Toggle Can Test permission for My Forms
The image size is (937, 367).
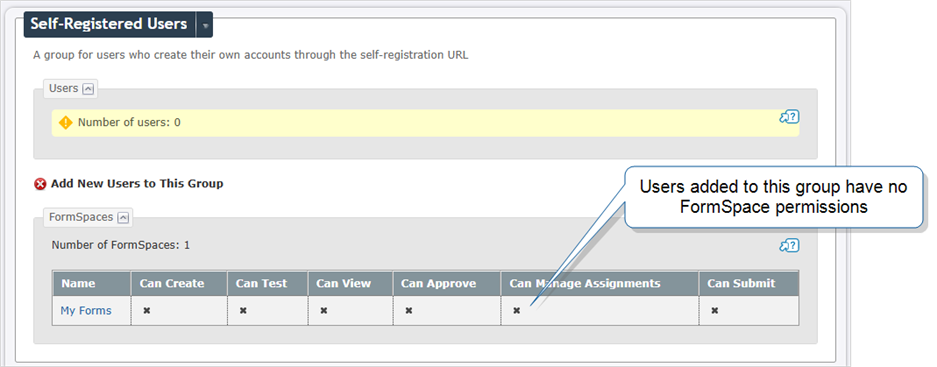click(243, 311)
